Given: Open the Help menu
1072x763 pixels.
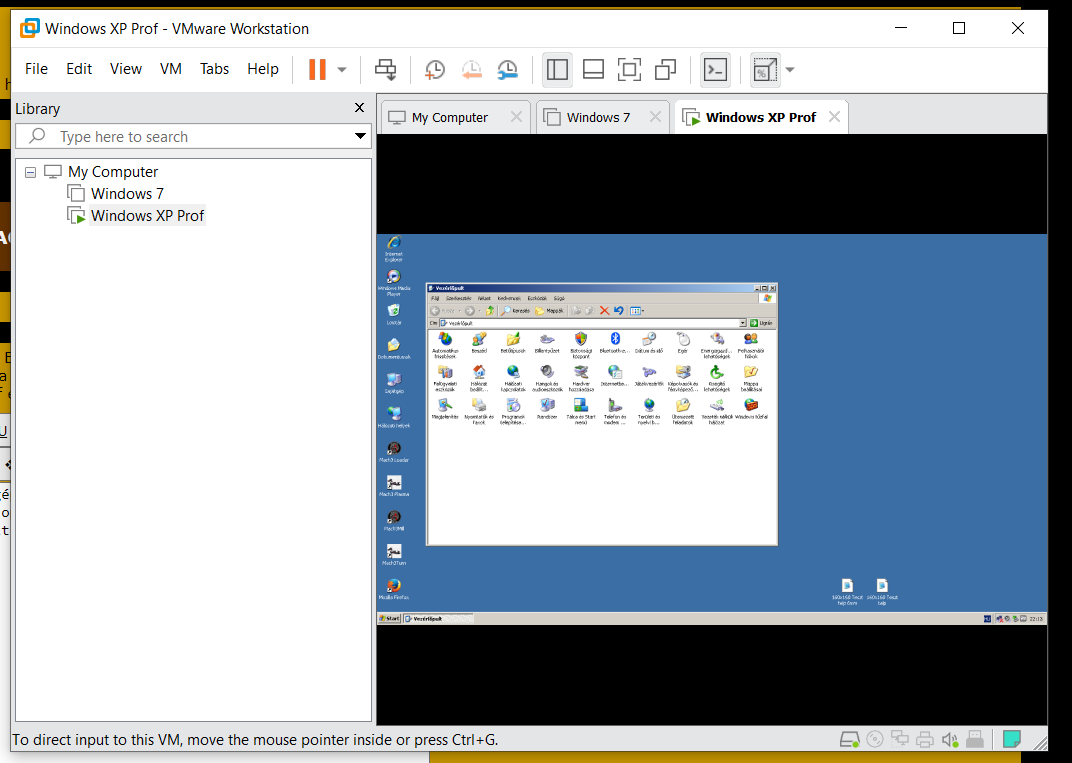Looking at the screenshot, I should [263, 69].
